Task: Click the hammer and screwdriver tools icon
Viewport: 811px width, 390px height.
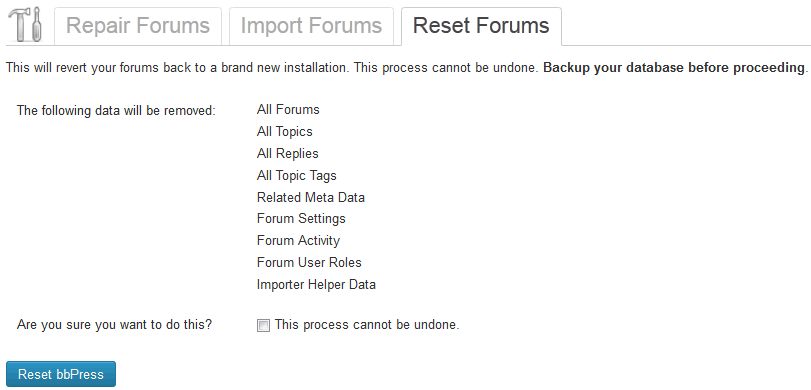Action: pos(24,25)
